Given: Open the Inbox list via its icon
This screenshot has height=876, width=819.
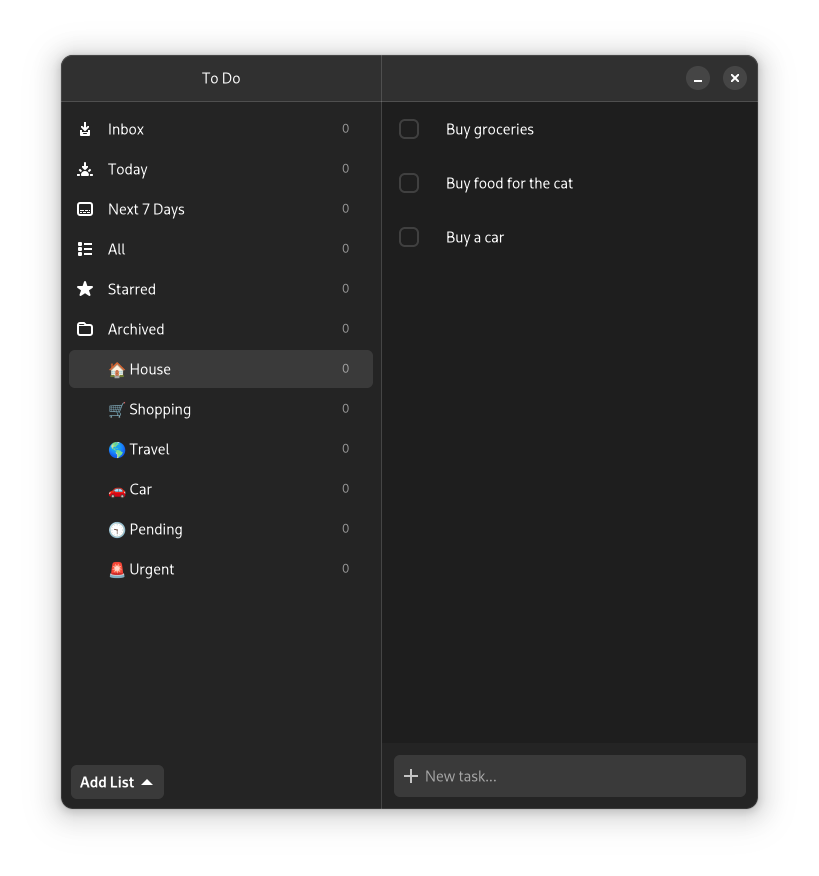Looking at the screenshot, I should [x=85, y=129].
